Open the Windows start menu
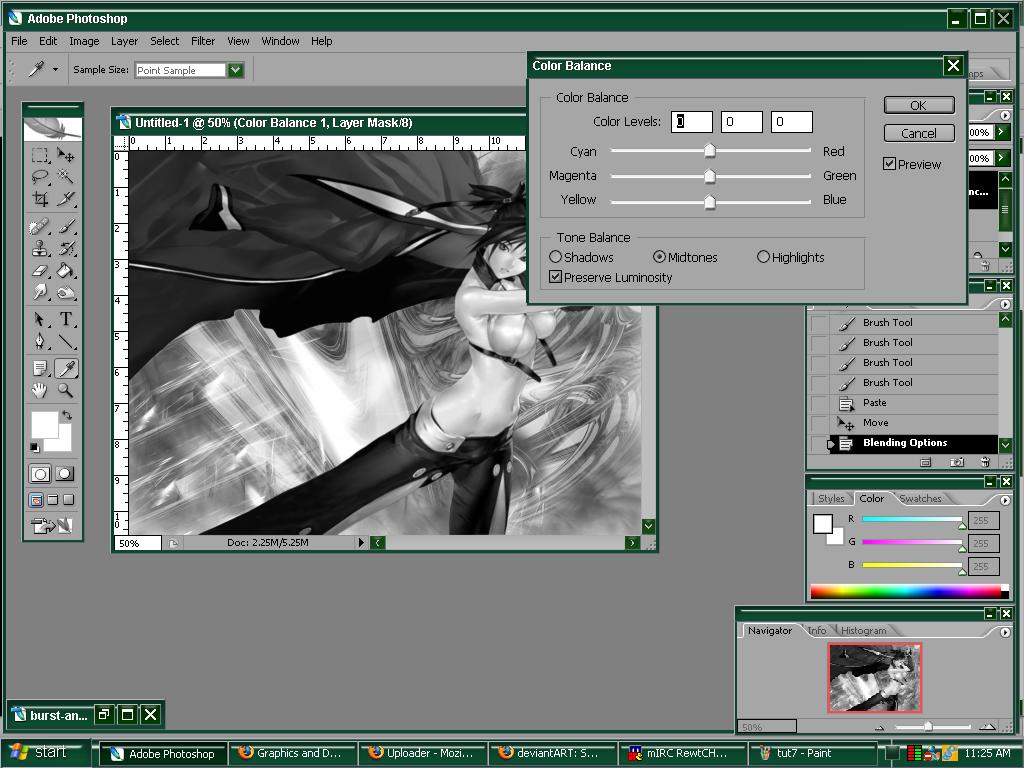The image size is (1024, 768). [44, 752]
